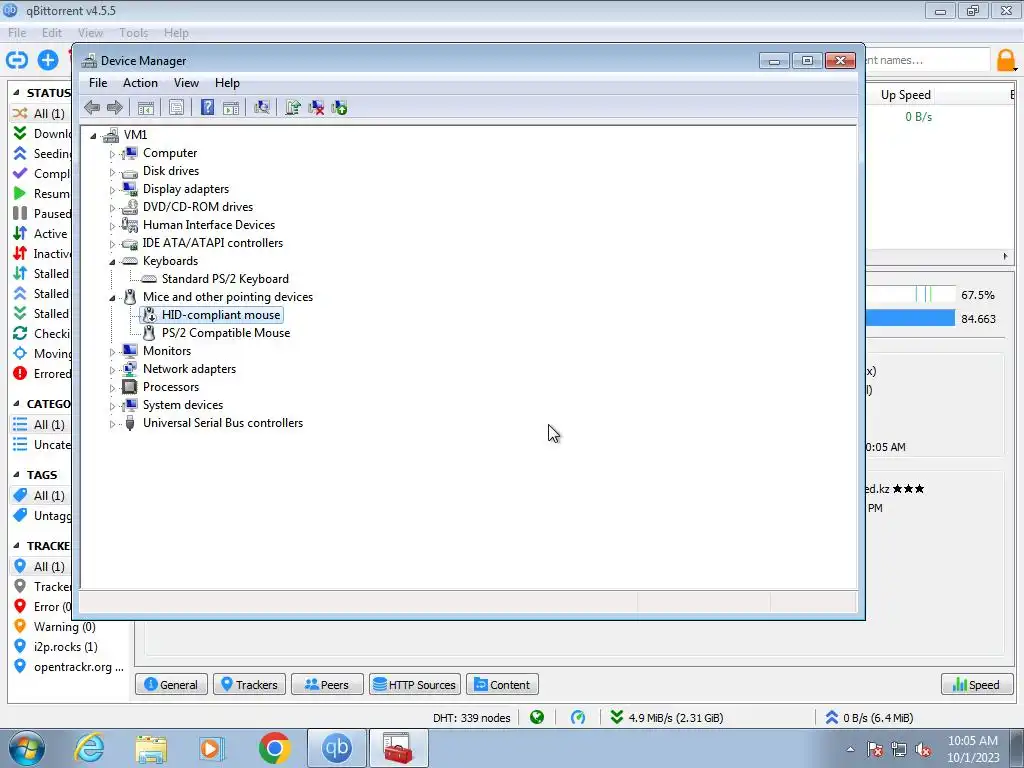Click the Uninstall device red X icon
Viewport: 1024px width, 768px height.
tap(316, 108)
